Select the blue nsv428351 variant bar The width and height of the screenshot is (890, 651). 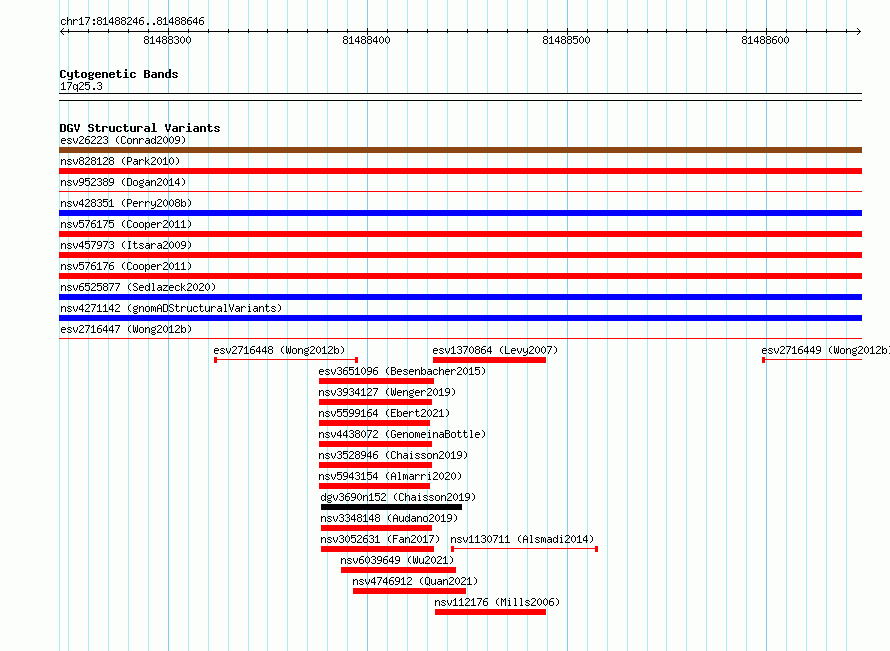click(x=460, y=213)
